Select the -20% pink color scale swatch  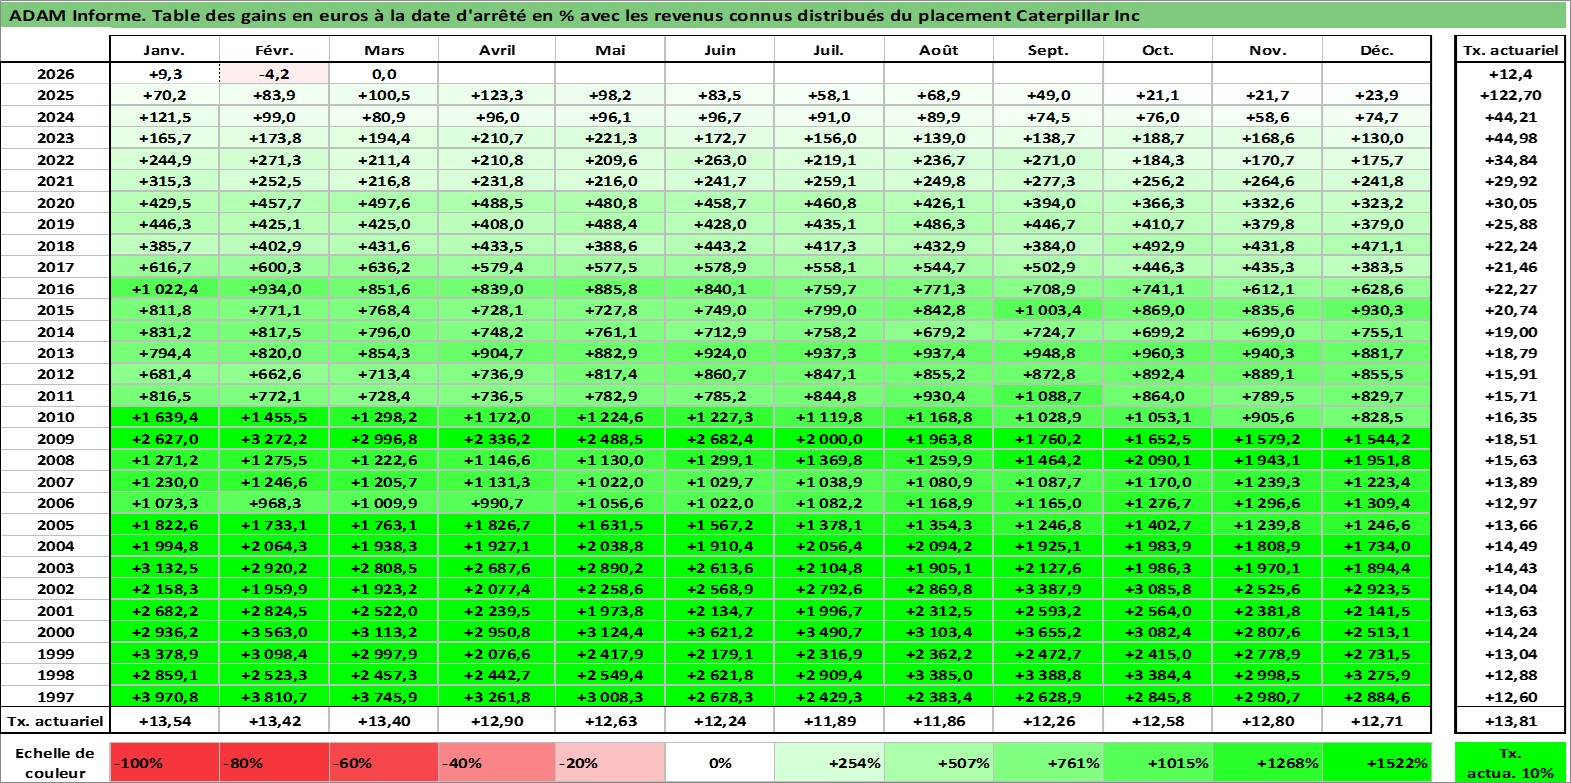609,762
